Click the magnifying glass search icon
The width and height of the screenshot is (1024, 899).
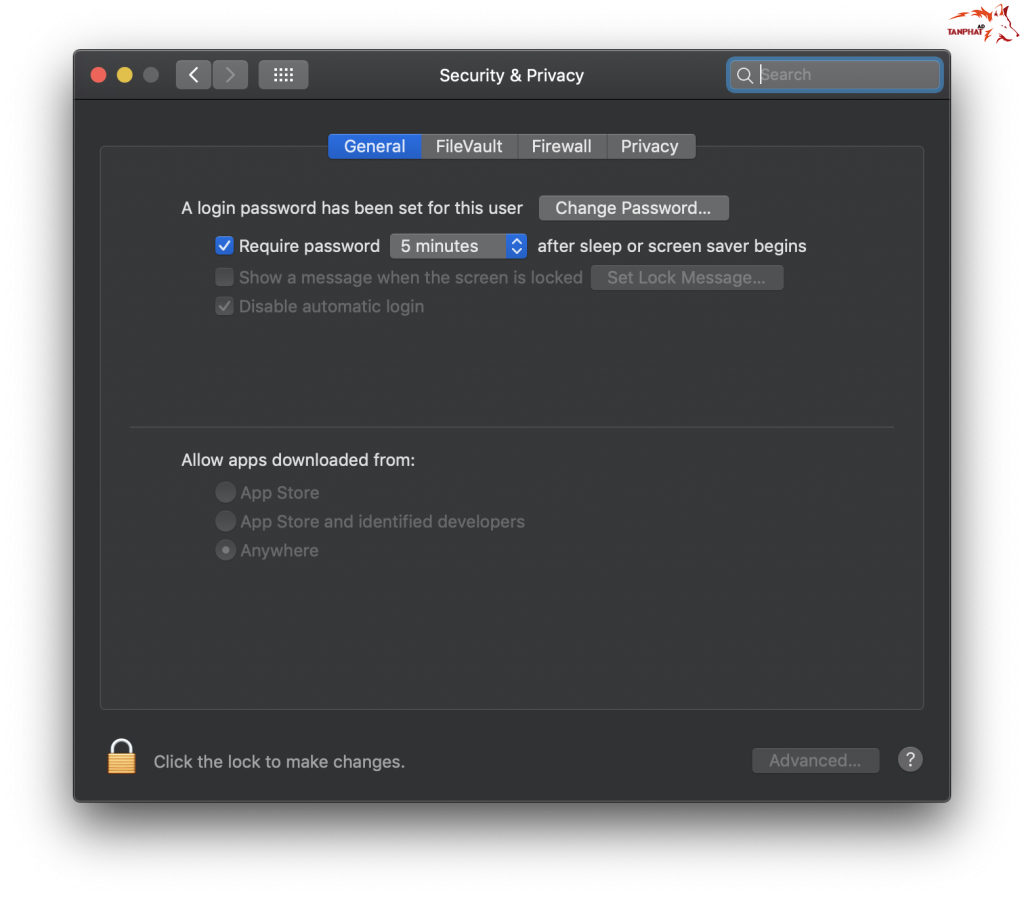click(744, 76)
